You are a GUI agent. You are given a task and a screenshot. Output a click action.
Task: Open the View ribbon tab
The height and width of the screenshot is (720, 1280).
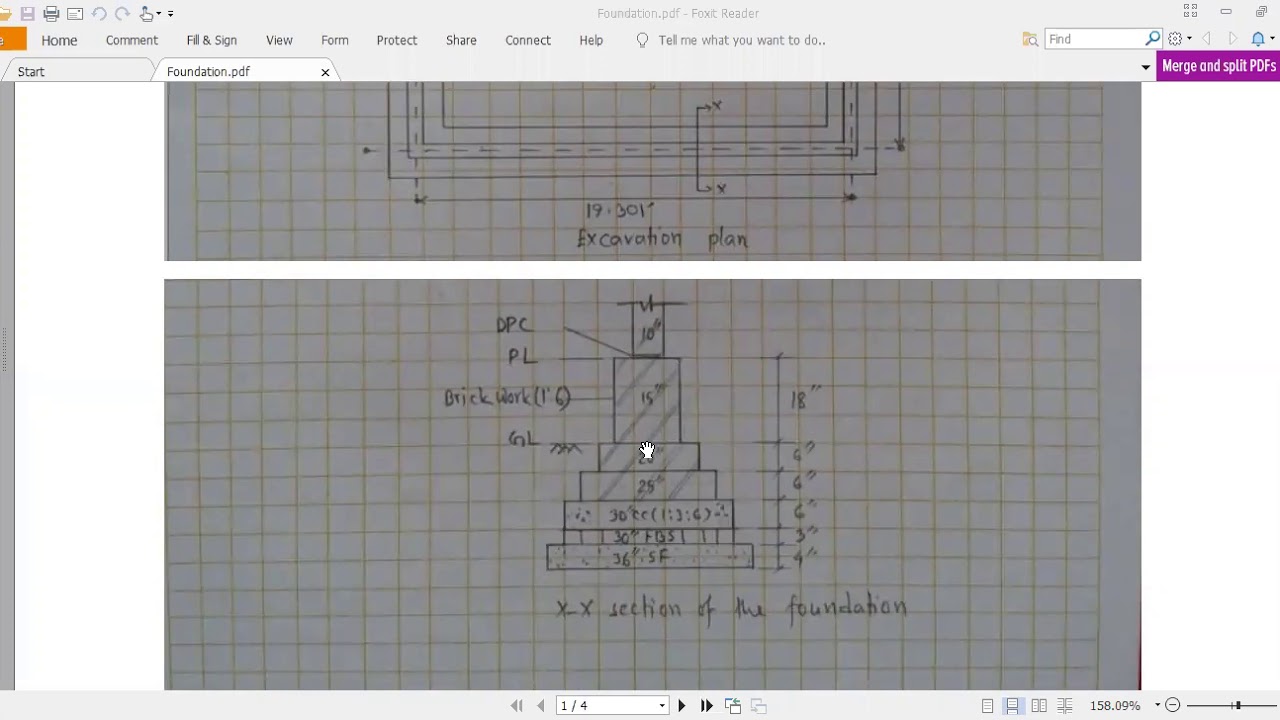[x=279, y=40]
